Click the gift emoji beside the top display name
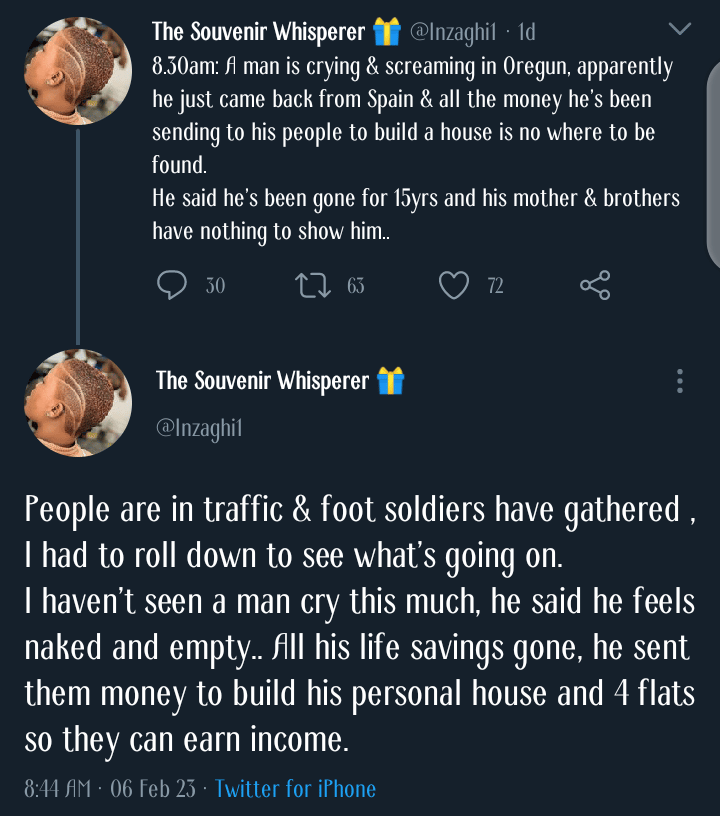This screenshot has width=720, height=816. click(386, 32)
